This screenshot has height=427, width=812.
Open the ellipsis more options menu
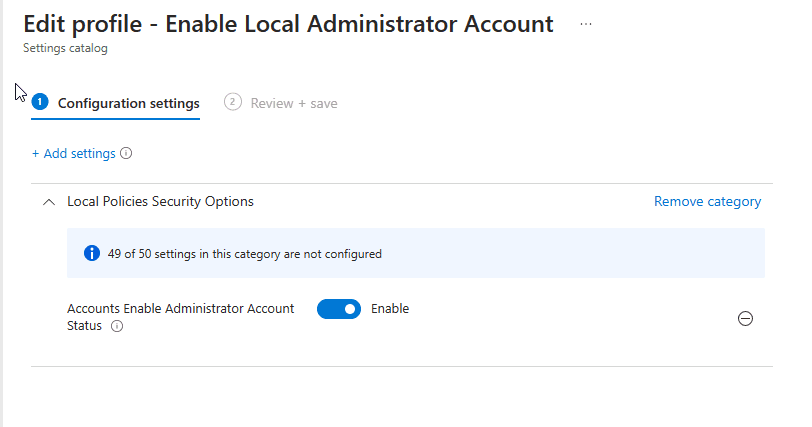pyautogui.click(x=586, y=24)
